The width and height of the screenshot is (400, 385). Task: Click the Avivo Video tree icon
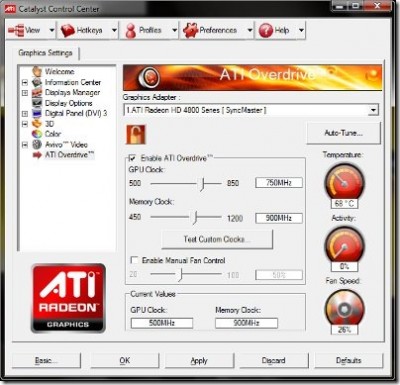37,144
